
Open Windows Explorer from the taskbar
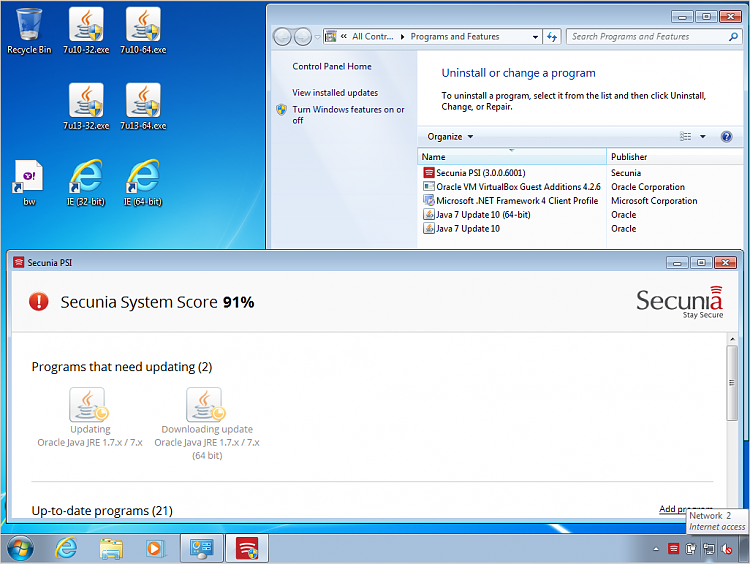pyautogui.click(x=111, y=548)
